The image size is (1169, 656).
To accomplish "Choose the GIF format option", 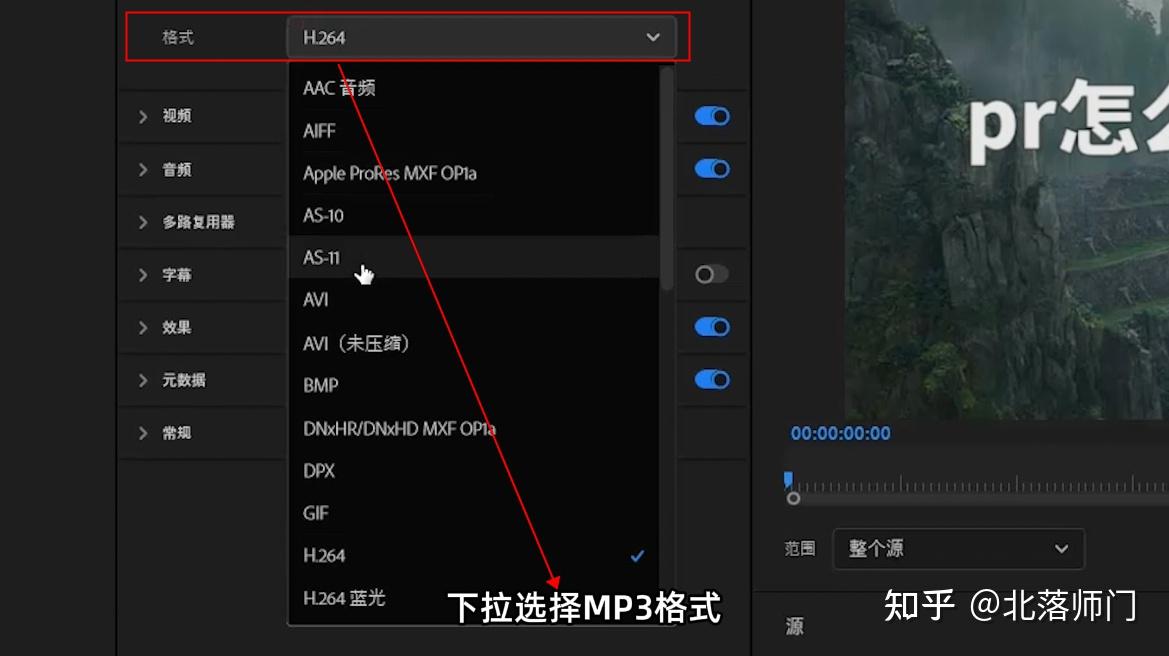I will pyautogui.click(x=316, y=512).
